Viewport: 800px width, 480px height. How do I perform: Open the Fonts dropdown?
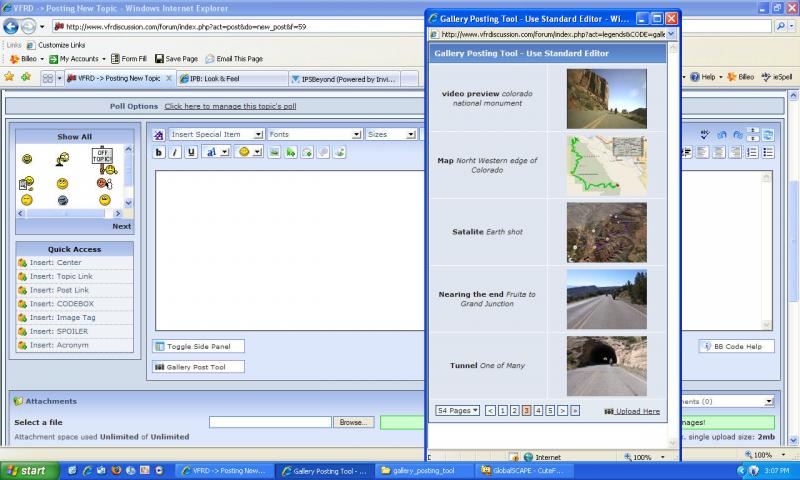point(314,134)
